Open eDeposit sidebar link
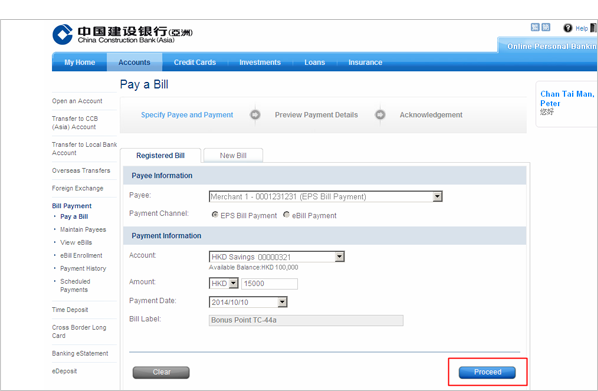Screen dimensions: 598x391 64,371
